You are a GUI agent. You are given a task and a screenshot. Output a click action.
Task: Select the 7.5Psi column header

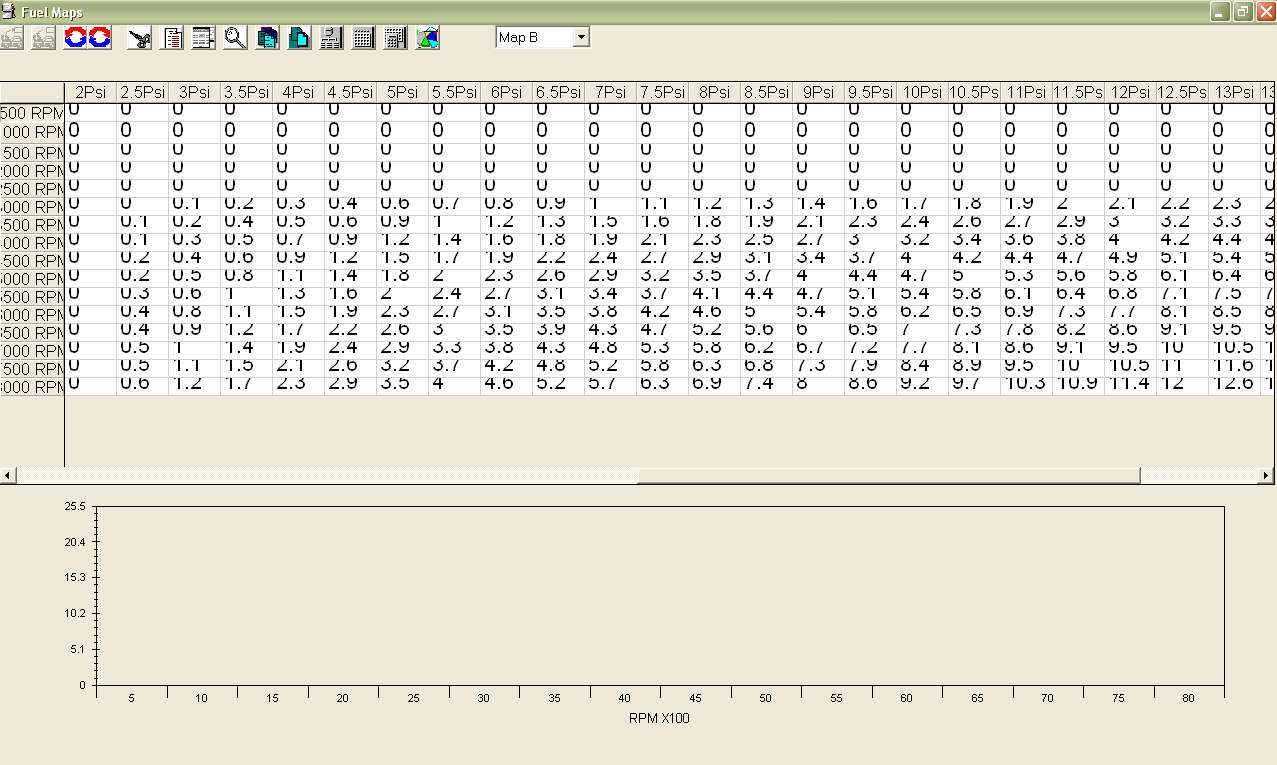click(x=663, y=92)
